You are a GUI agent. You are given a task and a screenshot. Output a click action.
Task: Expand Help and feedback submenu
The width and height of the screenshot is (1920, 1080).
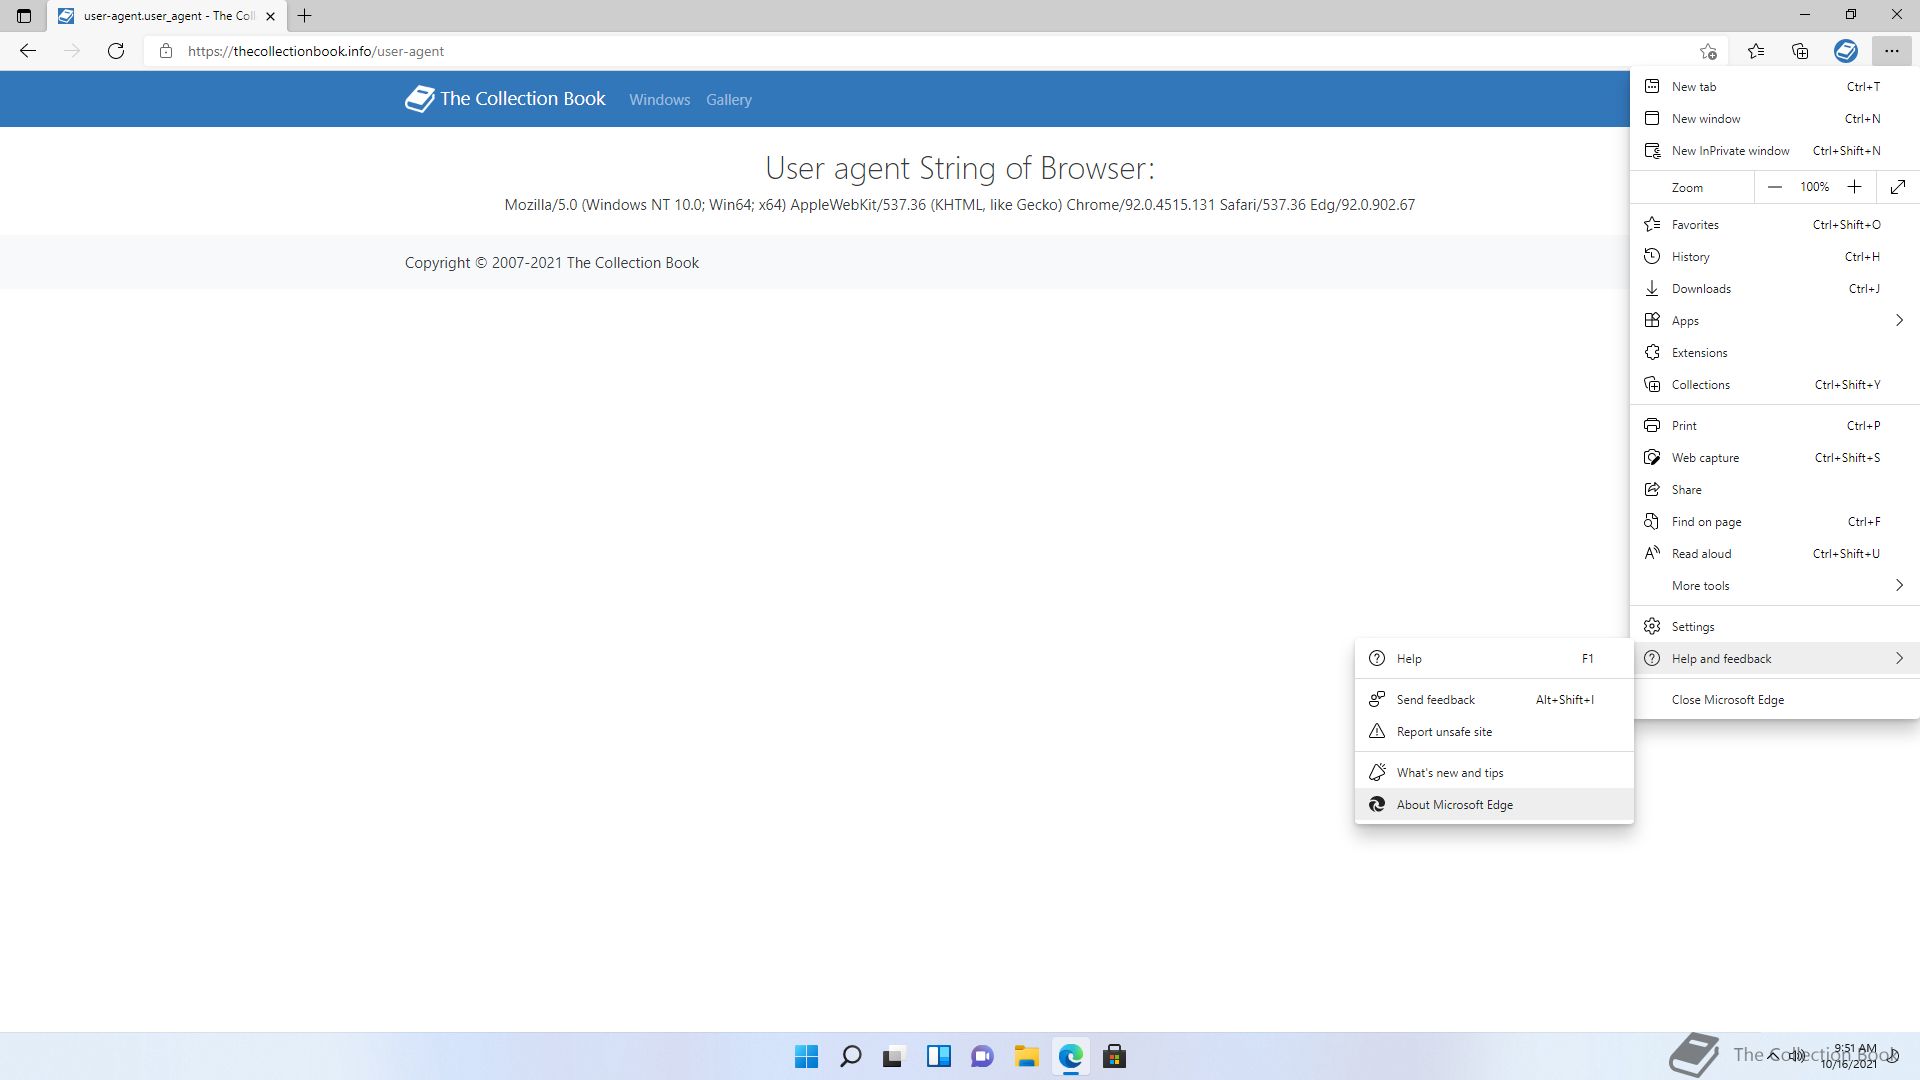[1775, 659]
